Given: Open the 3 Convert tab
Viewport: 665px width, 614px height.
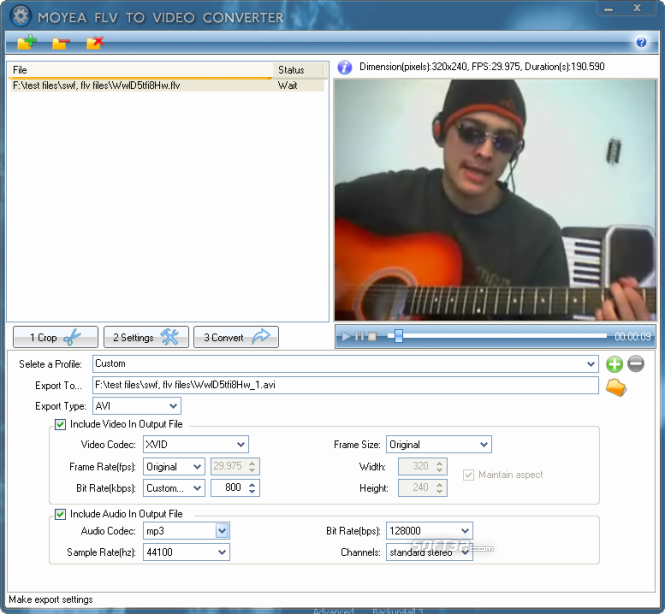Looking at the screenshot, I should pos(236,337).
